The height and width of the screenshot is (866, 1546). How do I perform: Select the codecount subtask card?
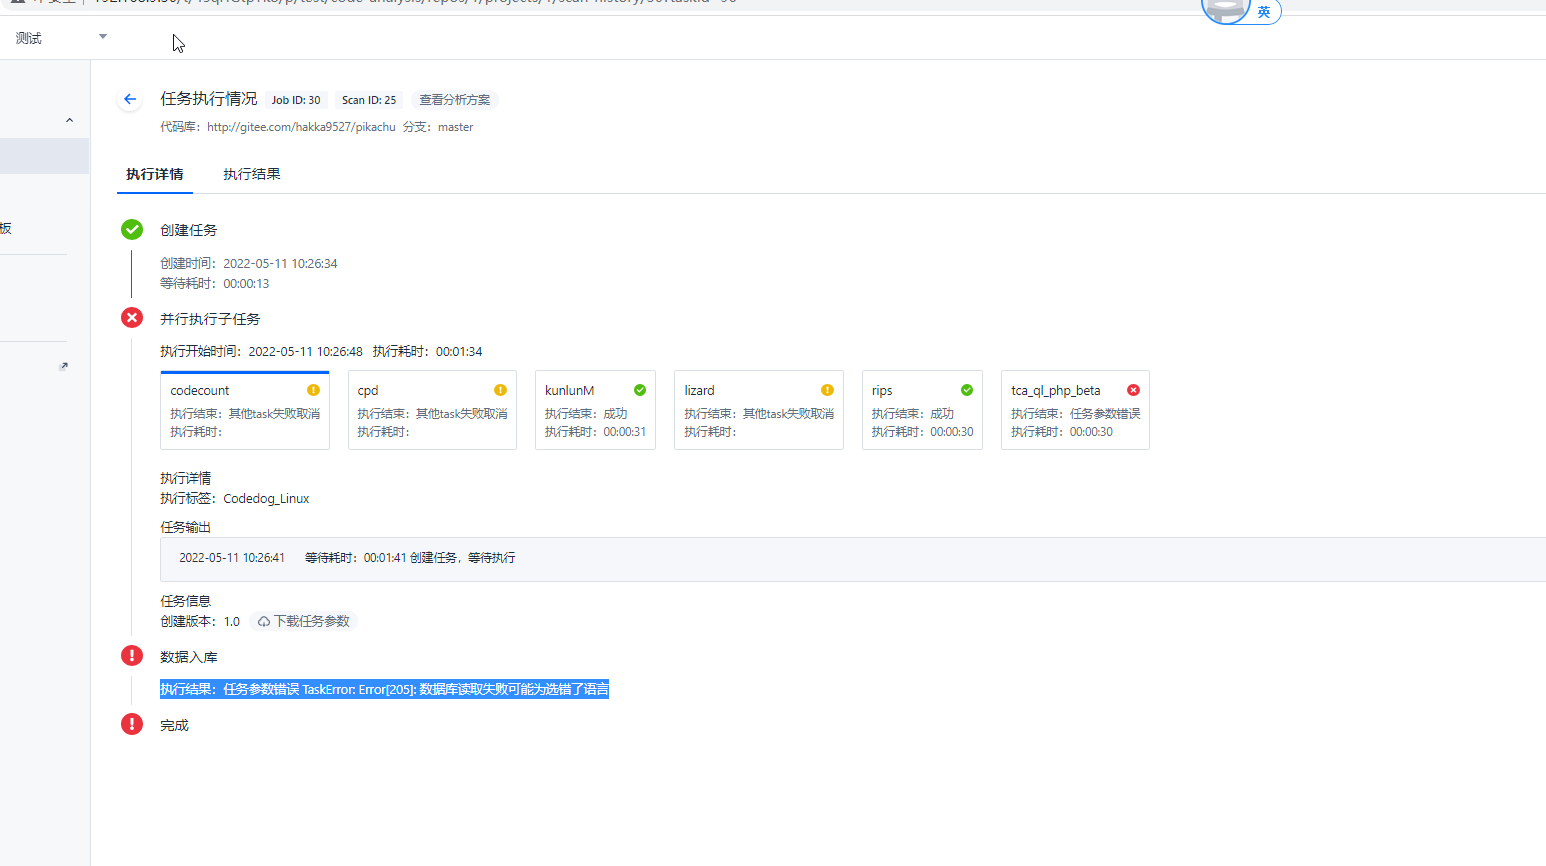(245, 410)
